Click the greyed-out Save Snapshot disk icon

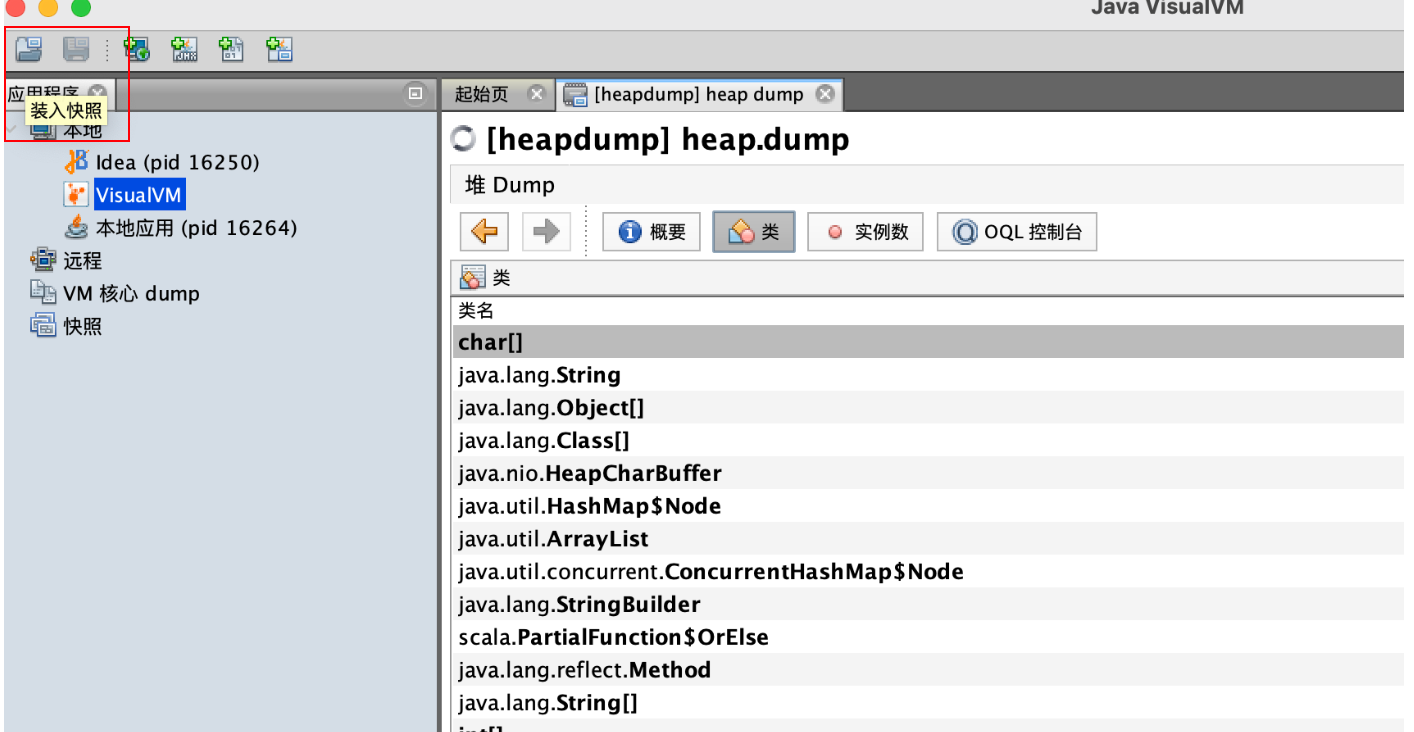click(76, 48)
